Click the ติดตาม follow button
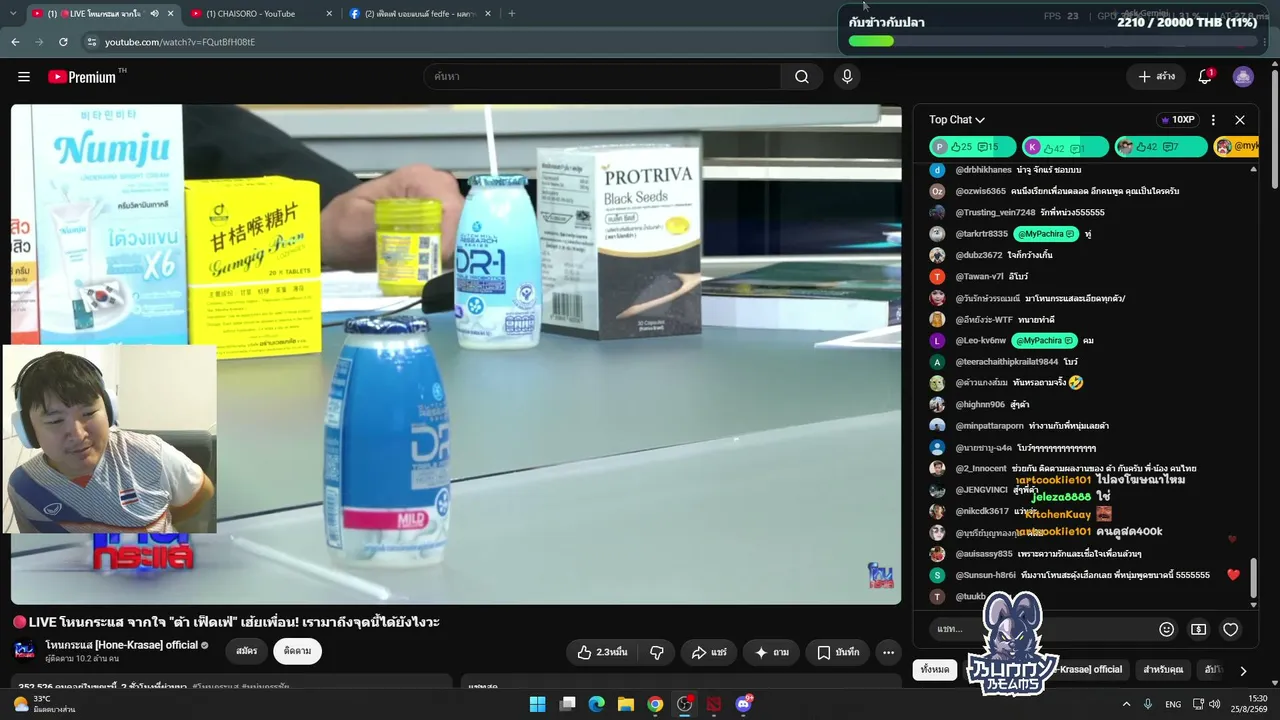Screen dimensions: 1280x720 [x=297, y=651]
